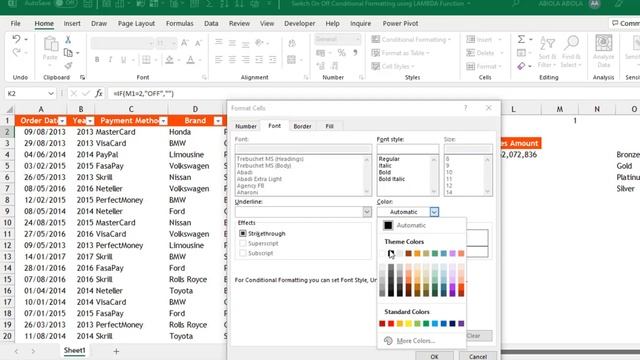Add a new sheet with plus icon

click(x=116, y=351)
